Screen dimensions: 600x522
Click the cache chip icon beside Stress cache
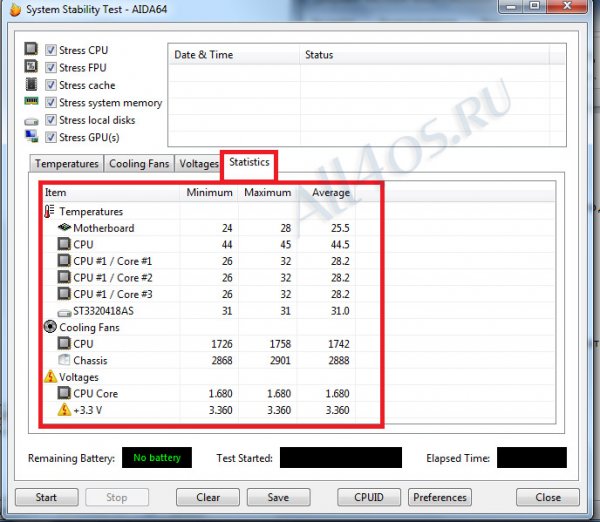[x=31, y=84]
